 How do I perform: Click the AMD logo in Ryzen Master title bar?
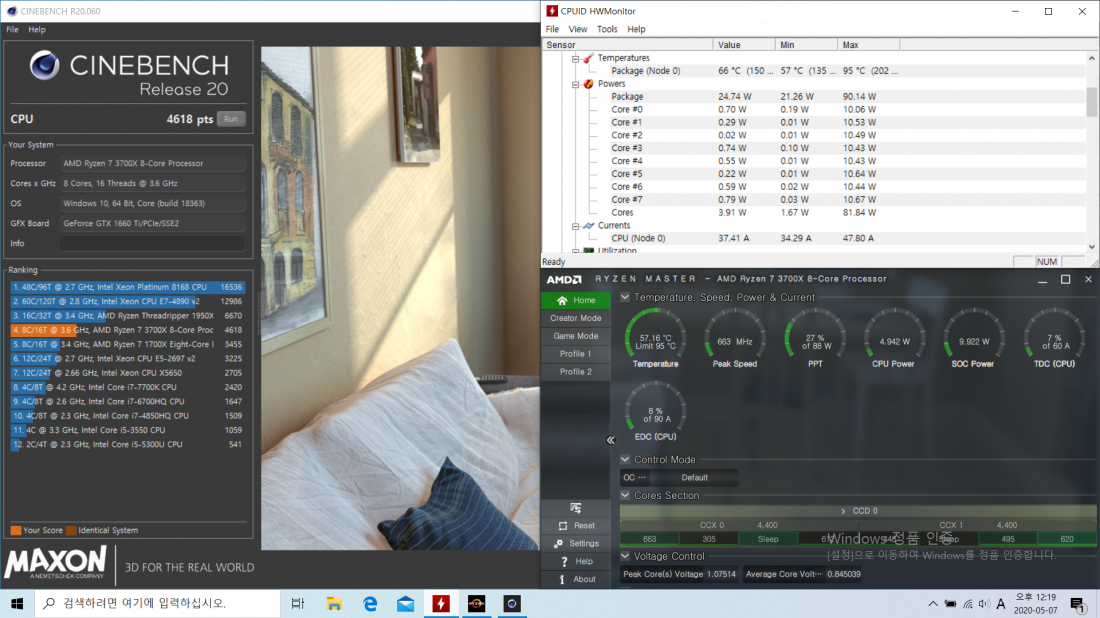(564, 279)
